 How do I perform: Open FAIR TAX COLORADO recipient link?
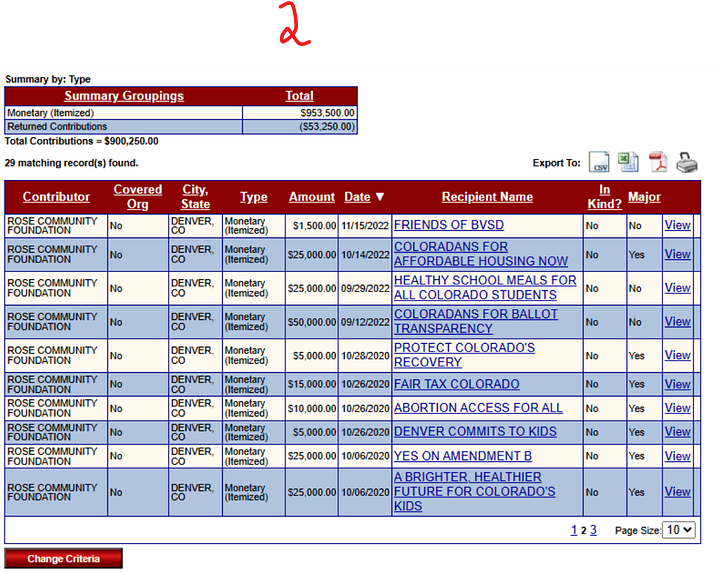click(x=456, y=384)
